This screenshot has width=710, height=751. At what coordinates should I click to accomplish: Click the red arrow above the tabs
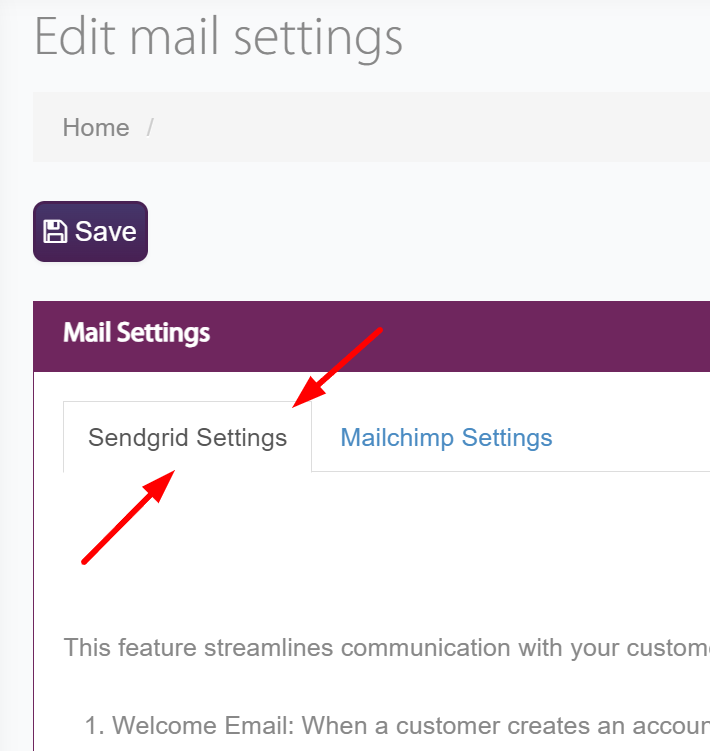click(337, 367)
